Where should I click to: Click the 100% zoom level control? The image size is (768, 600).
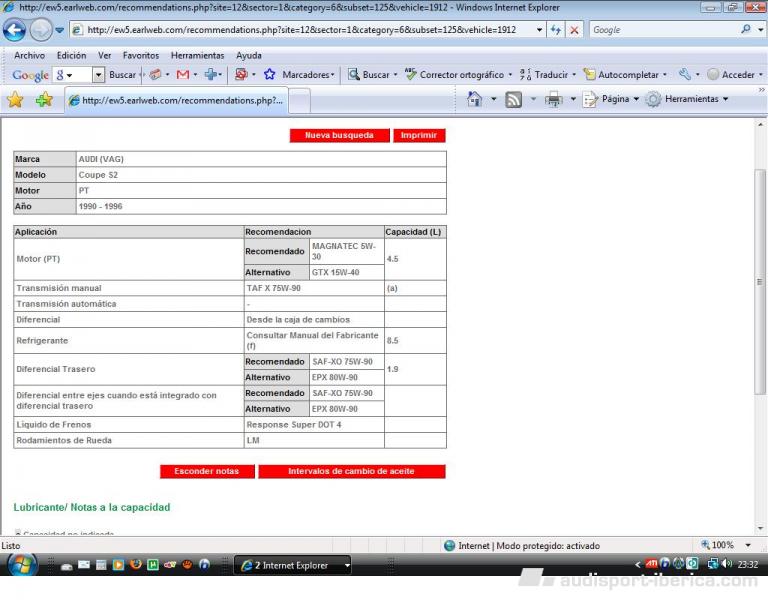coord(718,545)
